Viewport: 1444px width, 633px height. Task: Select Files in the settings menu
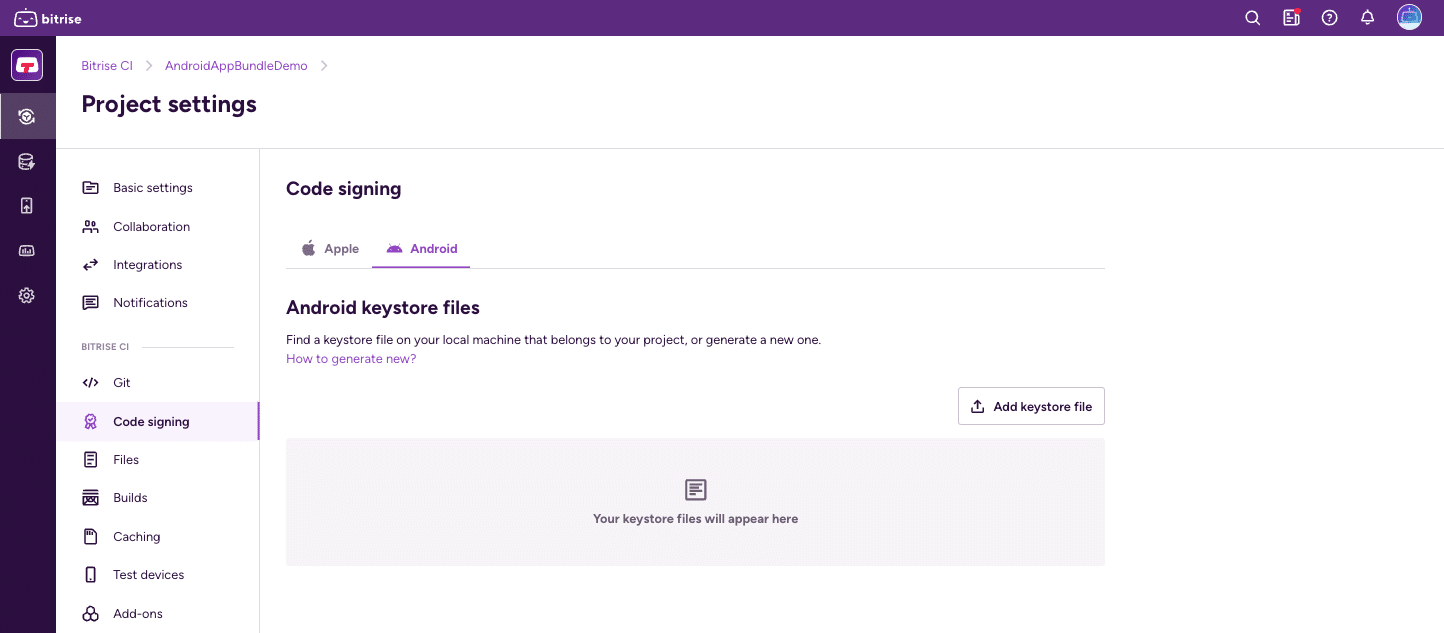[126, 459]
